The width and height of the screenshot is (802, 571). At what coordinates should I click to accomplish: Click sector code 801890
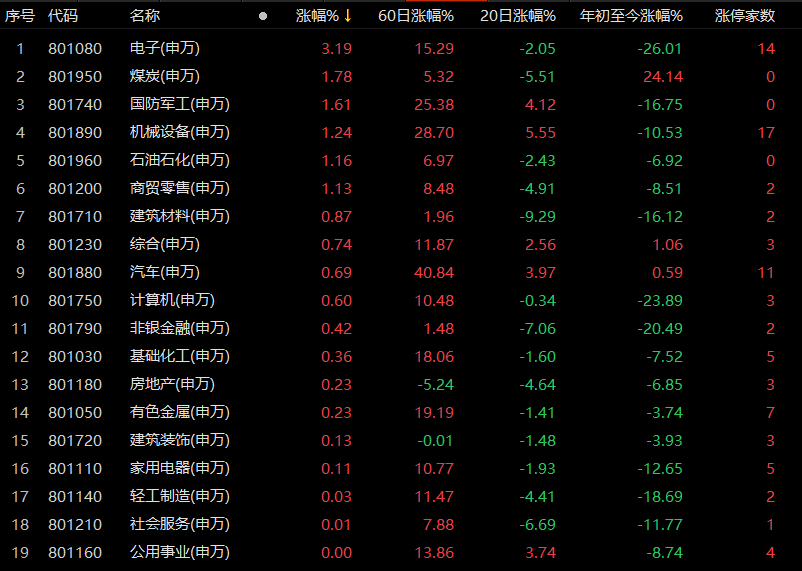coord(75,132)
